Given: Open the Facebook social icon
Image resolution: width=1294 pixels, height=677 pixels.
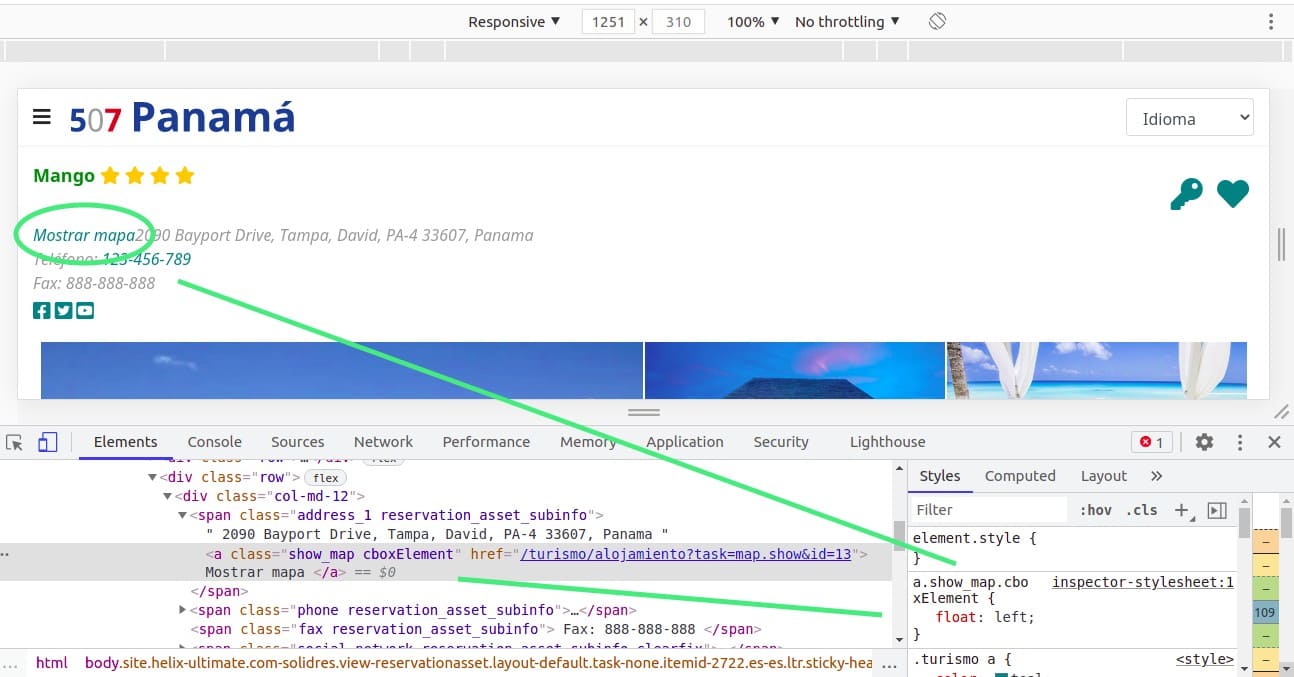Looking at the screenshot, I should tap(42, 311).
